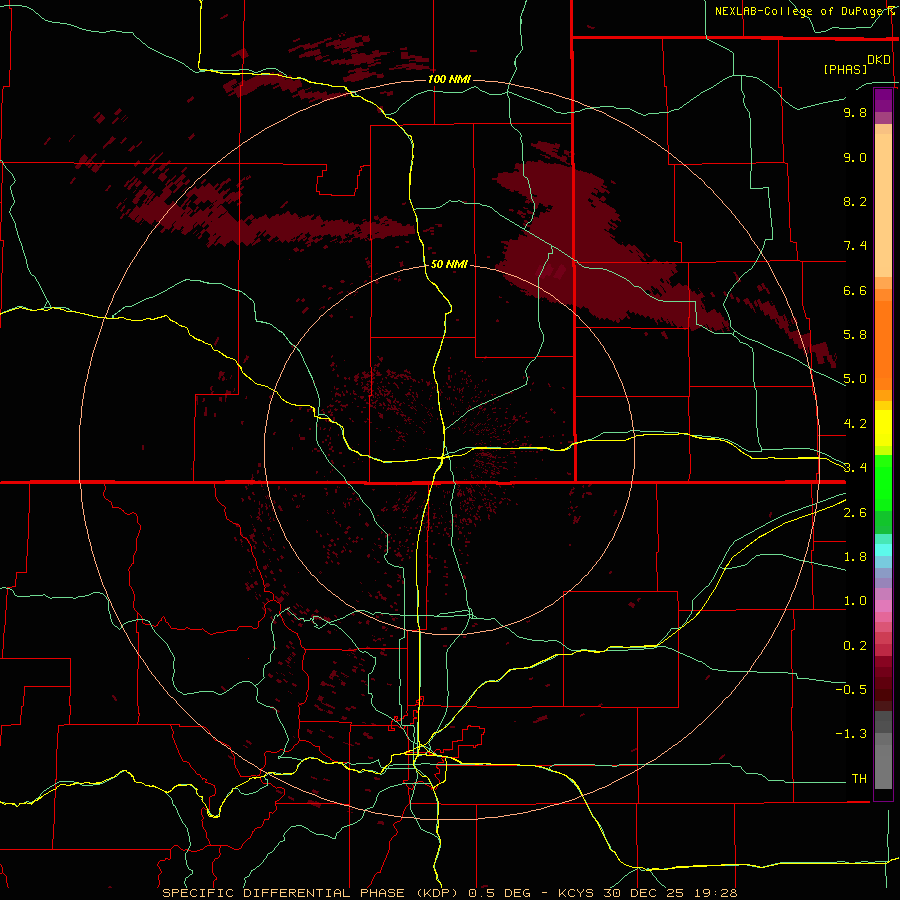Click the 8.2 scale value

point(855,201)
